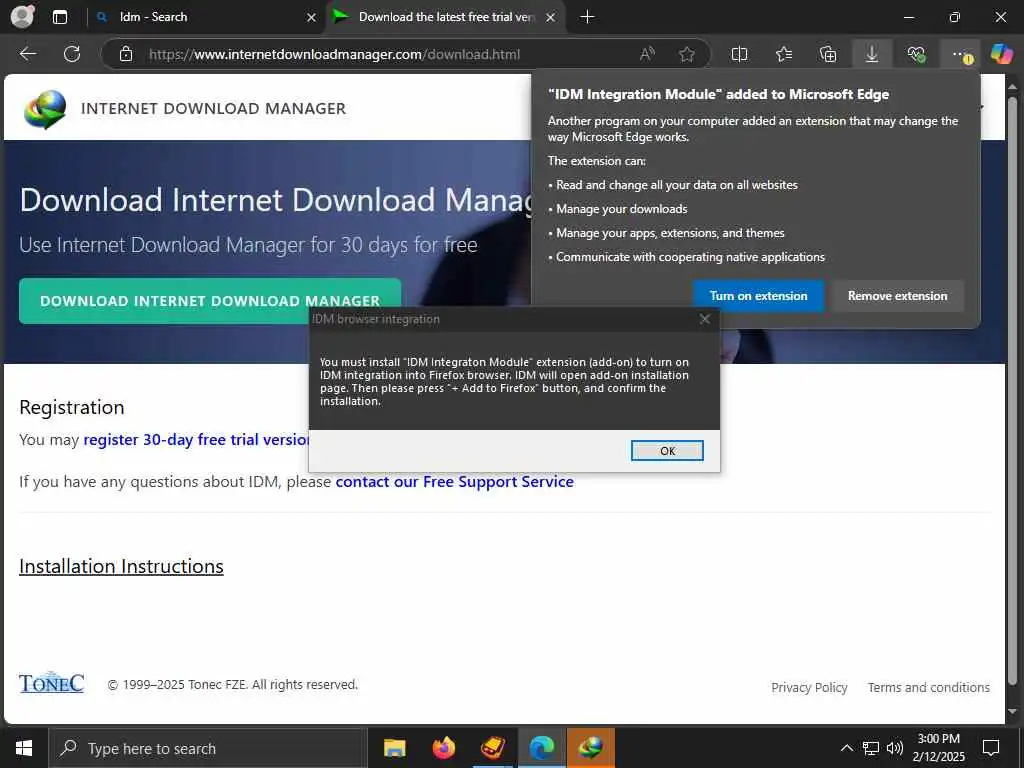Launch Firefox from the taskbar

click(444, 748)
